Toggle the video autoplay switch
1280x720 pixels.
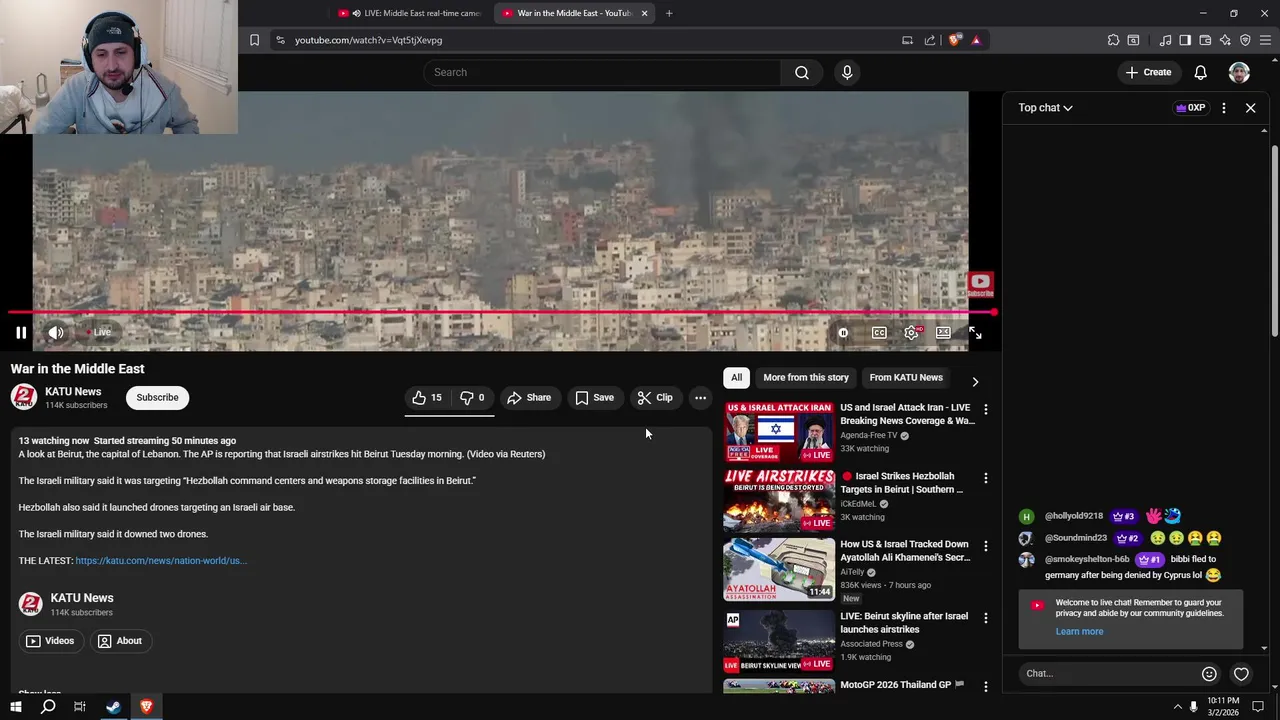pyautogui.click(x=843, y=333)
